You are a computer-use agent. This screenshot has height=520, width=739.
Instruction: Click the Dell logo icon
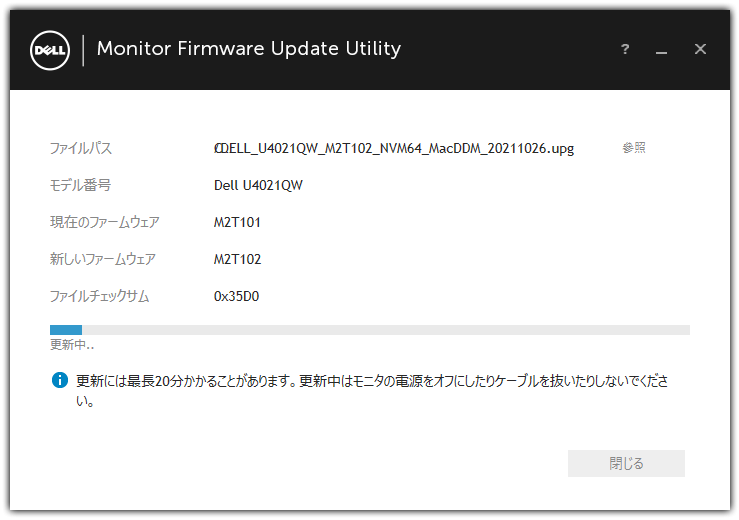pos(50,50)
